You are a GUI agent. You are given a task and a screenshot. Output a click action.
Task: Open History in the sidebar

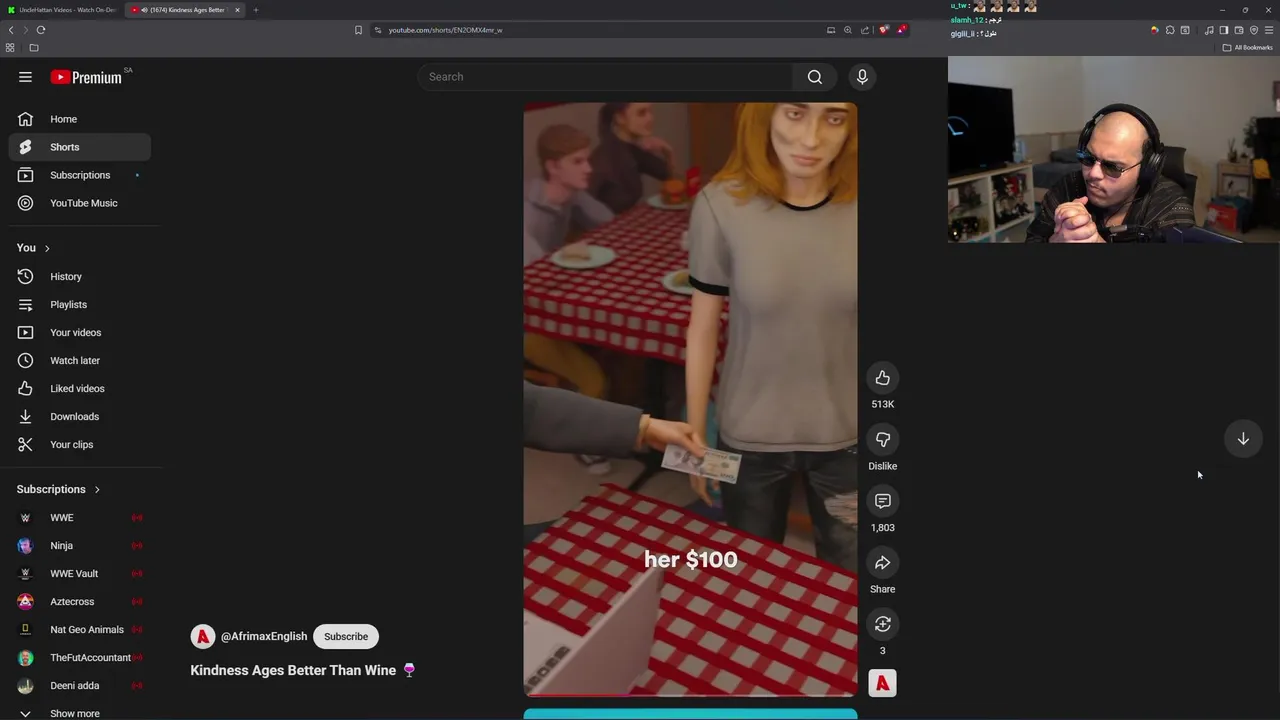(80, 277)
